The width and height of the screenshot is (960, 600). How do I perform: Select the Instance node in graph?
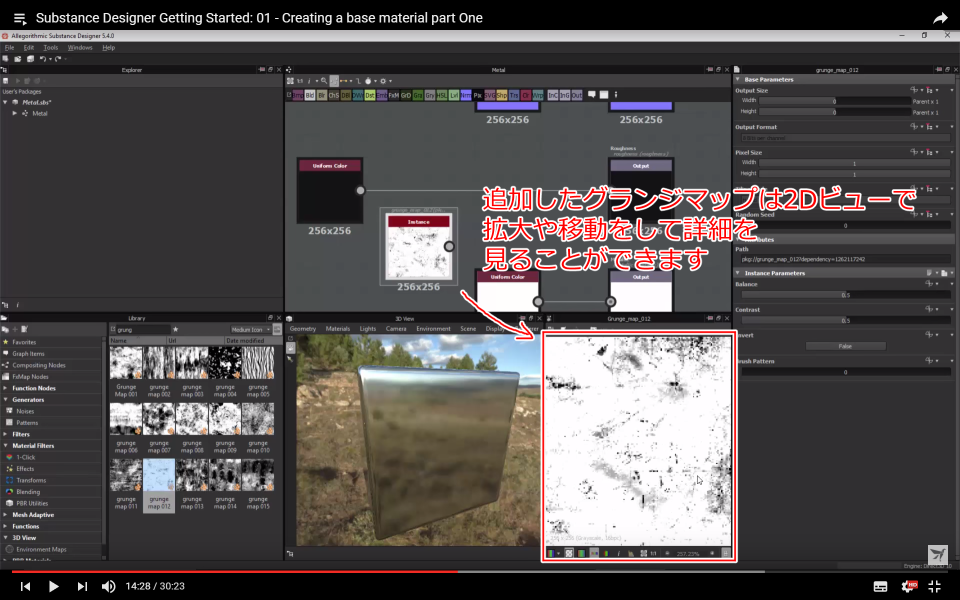tap(419, 247)
